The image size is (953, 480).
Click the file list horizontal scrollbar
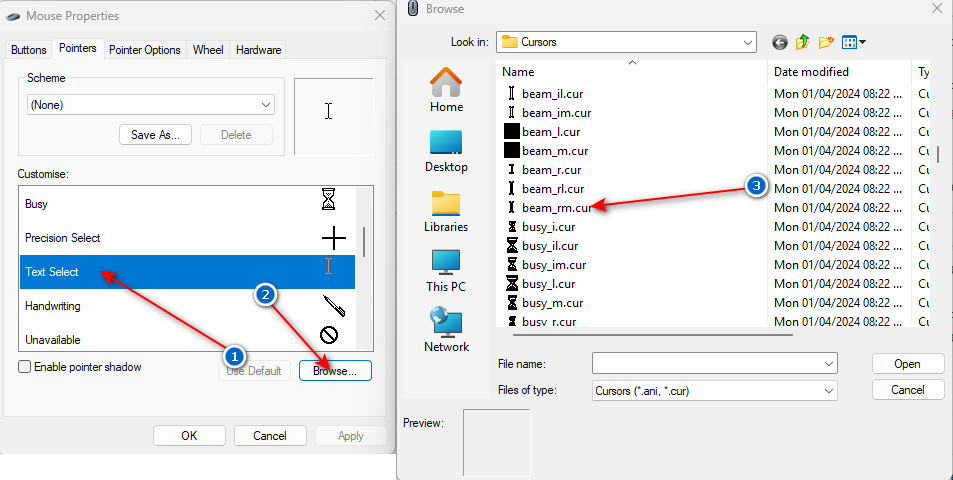(653, 334)
